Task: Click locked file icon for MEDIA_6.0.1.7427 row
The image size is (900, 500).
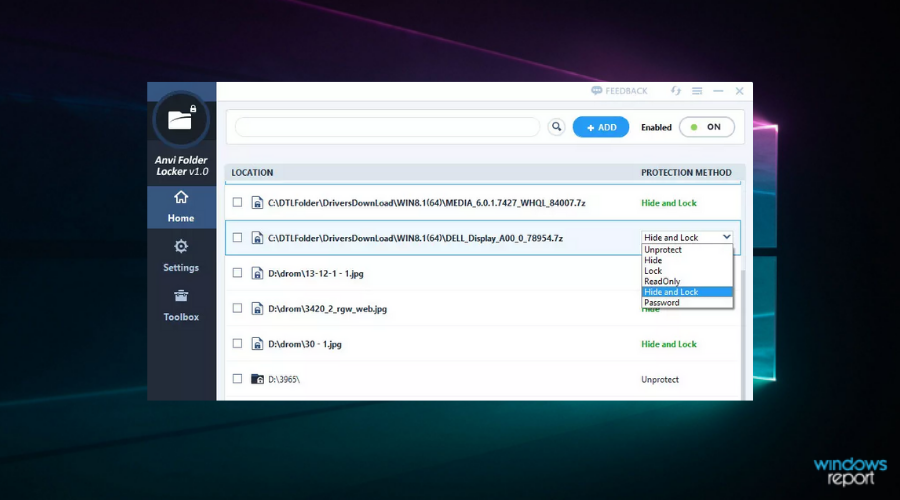Action: click(257, 203)
